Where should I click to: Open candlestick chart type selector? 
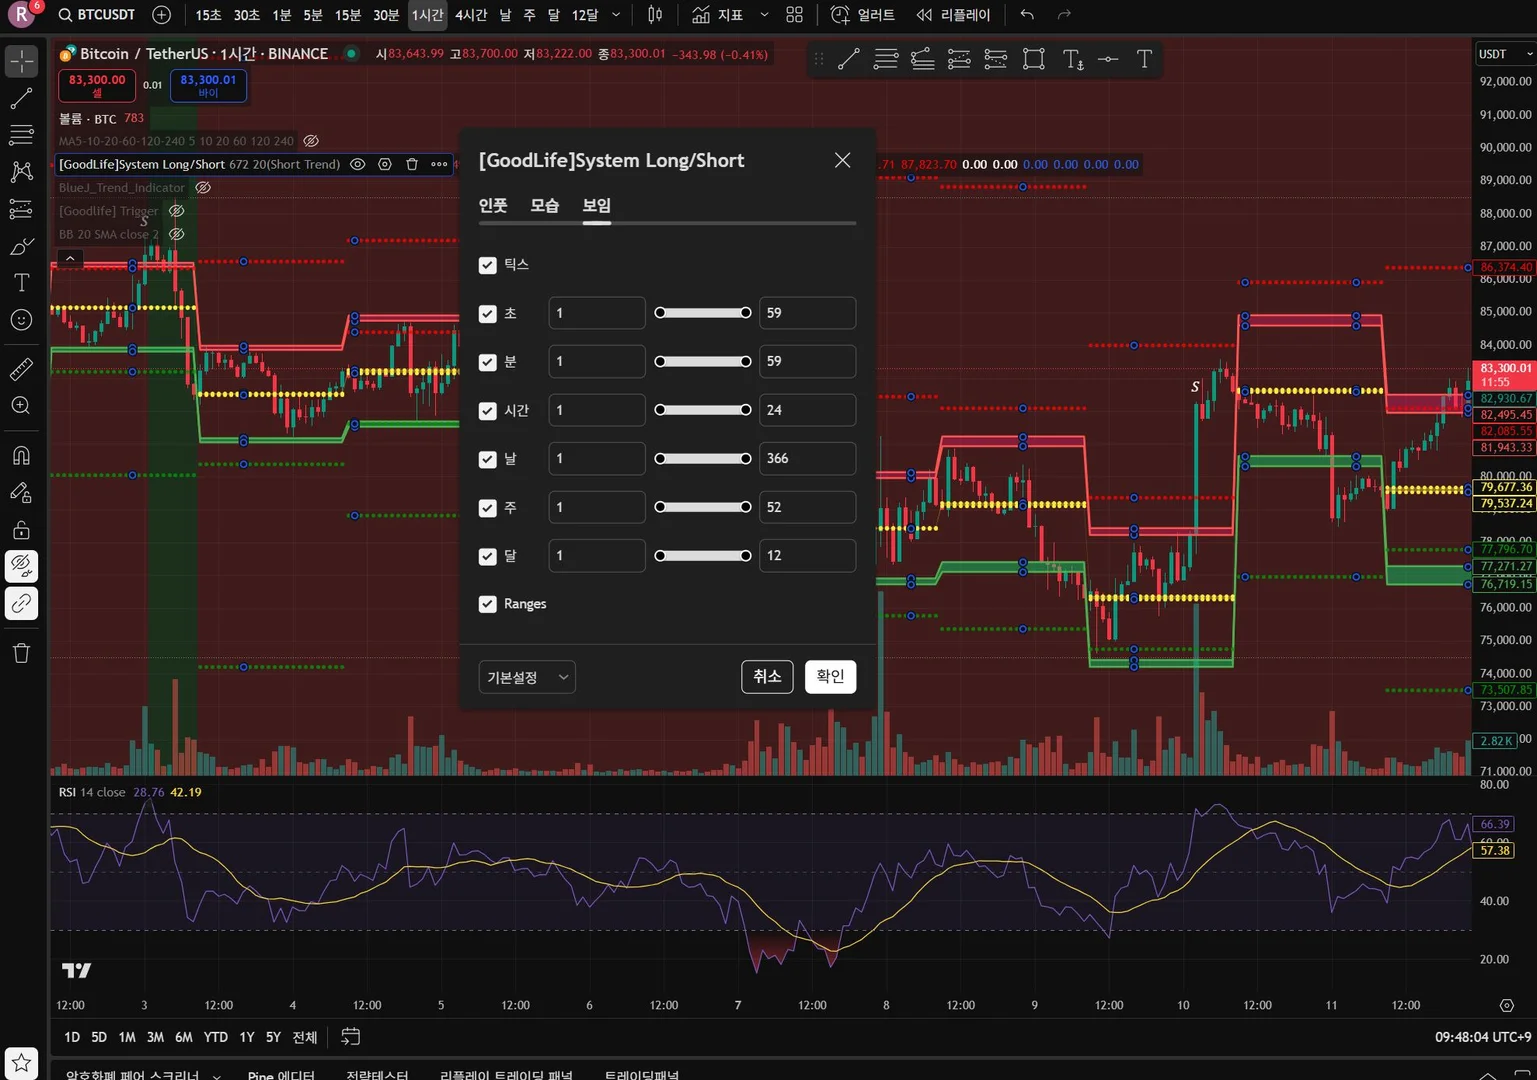(x=655, y=15)
